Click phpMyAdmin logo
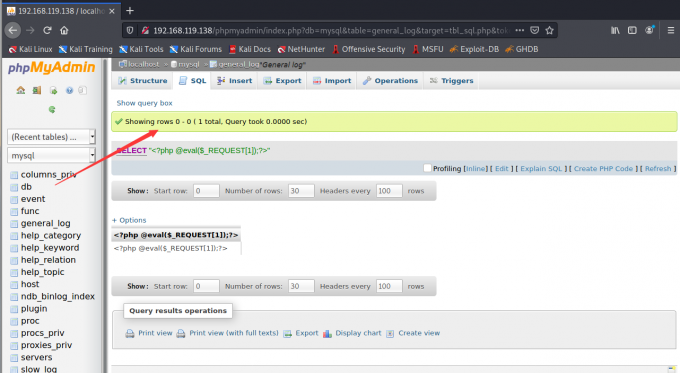The height and width of the screenshot is (373, 680). point(51,68)
